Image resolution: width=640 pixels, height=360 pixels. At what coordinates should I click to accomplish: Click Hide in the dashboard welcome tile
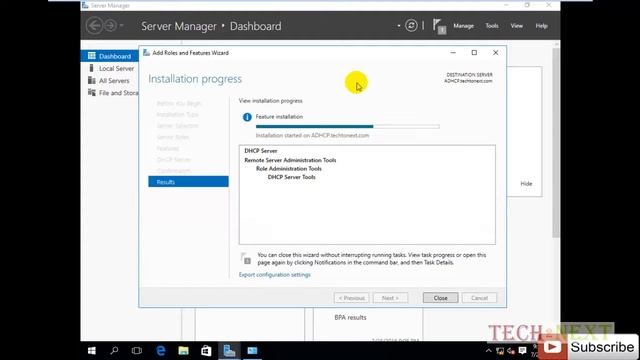point(526,184)
